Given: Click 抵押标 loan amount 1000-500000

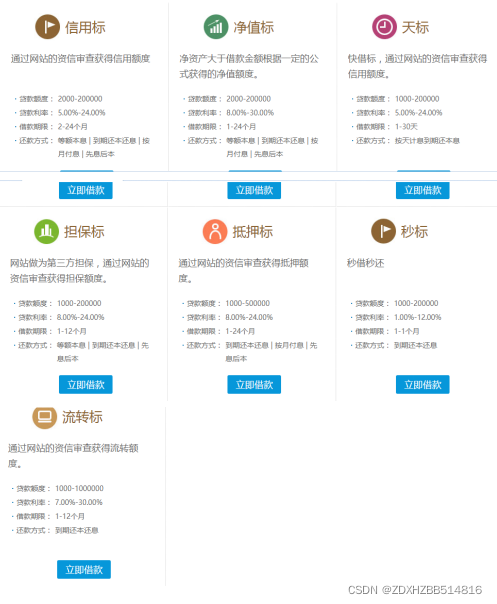Looking at the screenshot, I should (x=247, y=304).
